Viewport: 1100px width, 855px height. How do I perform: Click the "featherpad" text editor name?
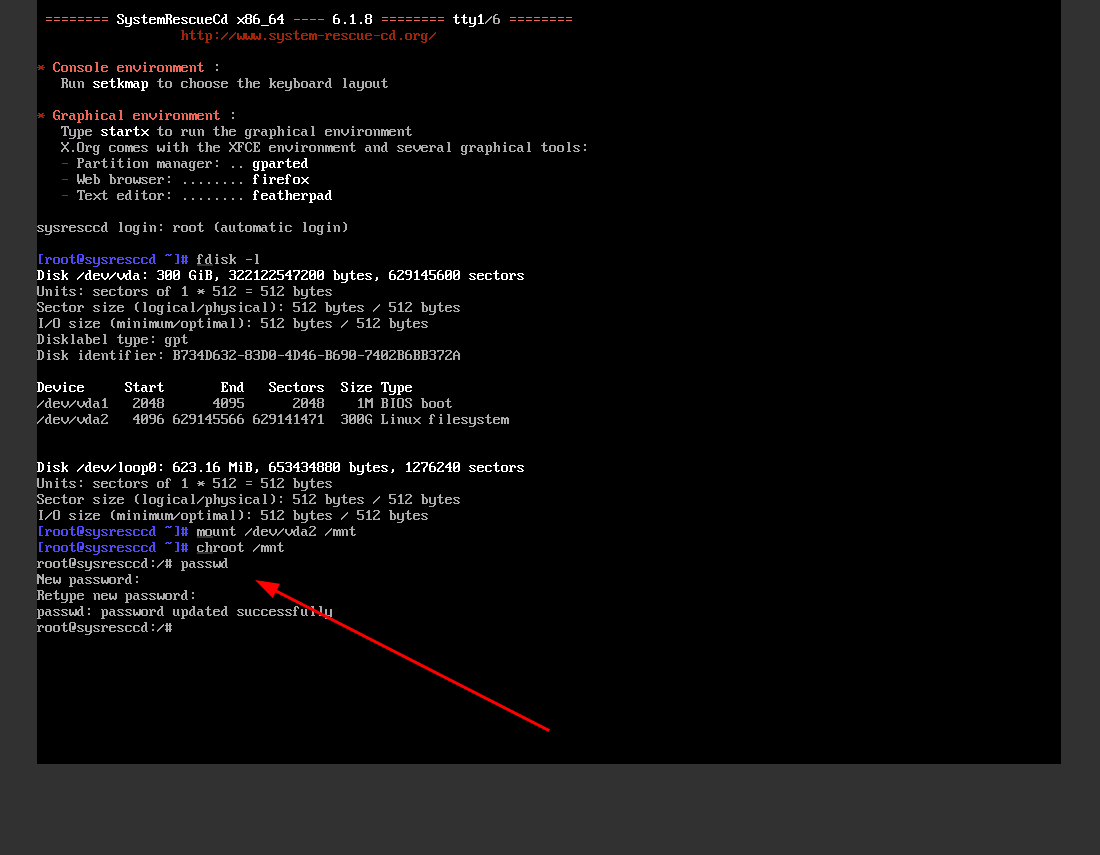[x=292, y=196]
